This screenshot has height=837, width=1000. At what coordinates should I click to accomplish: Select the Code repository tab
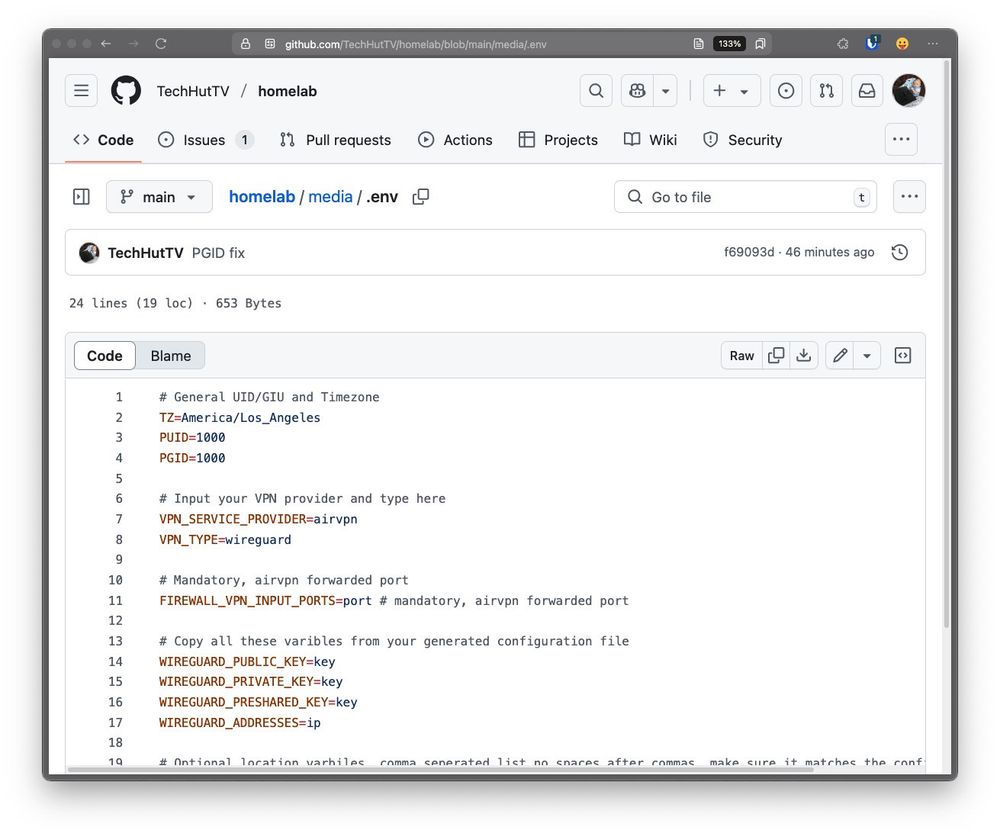coord(103,140)
